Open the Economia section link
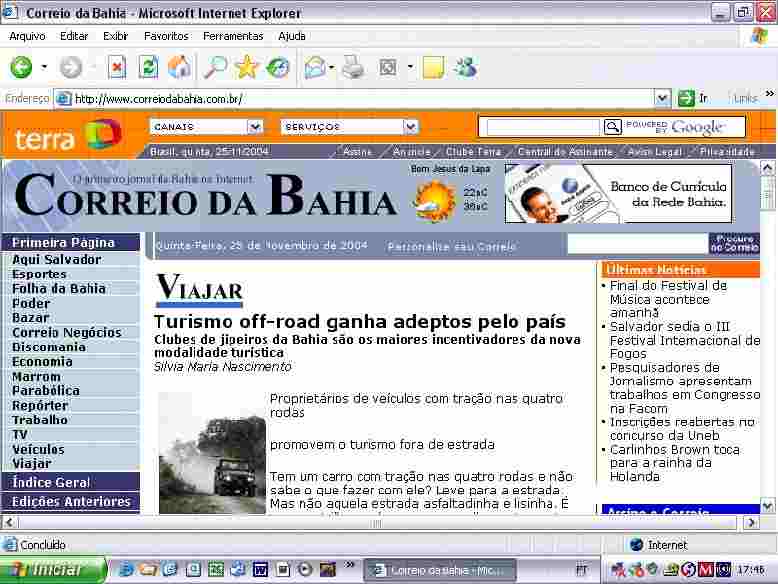 pos(42,362)
